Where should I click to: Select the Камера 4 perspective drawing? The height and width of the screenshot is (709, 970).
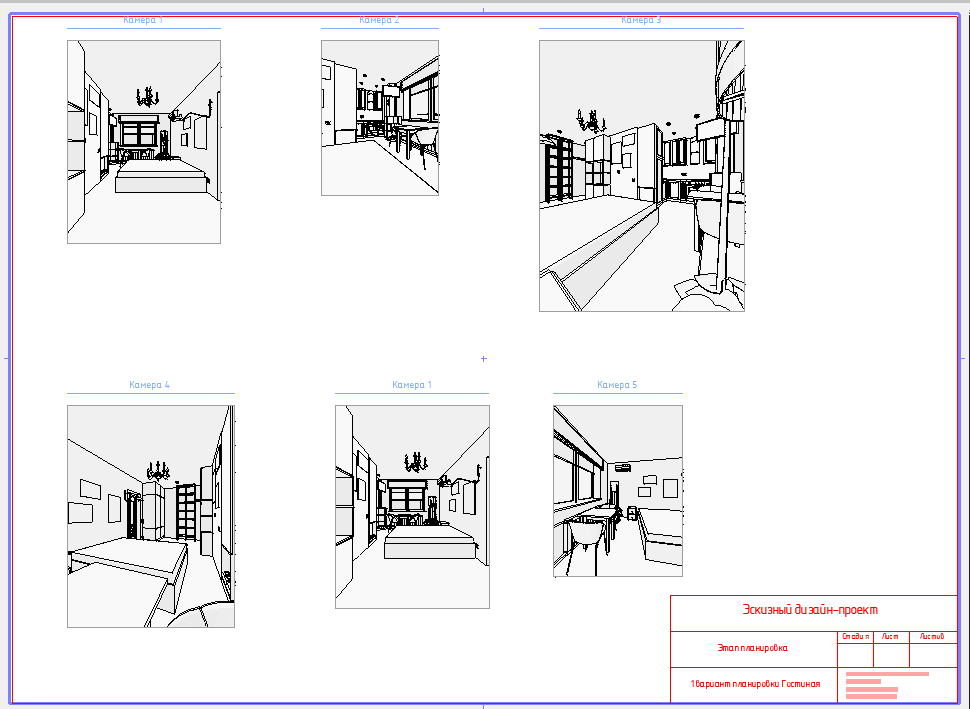(151, 517)
